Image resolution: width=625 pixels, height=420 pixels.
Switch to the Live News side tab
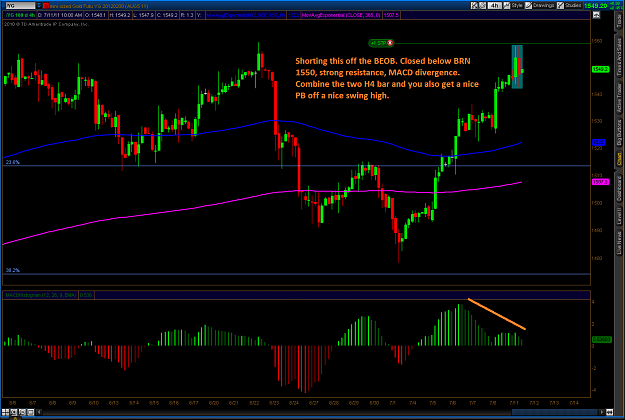(x=619, y=243)
